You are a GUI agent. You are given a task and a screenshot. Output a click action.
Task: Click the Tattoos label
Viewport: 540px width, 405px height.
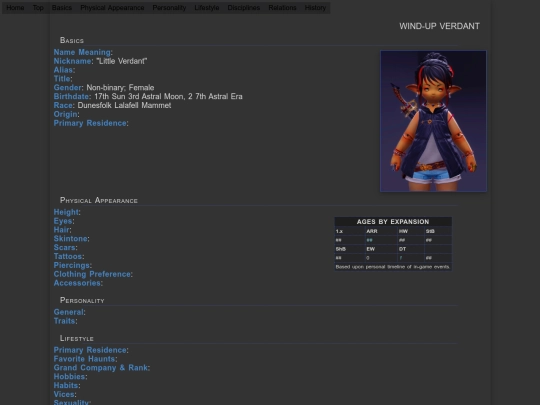(68, 257)
